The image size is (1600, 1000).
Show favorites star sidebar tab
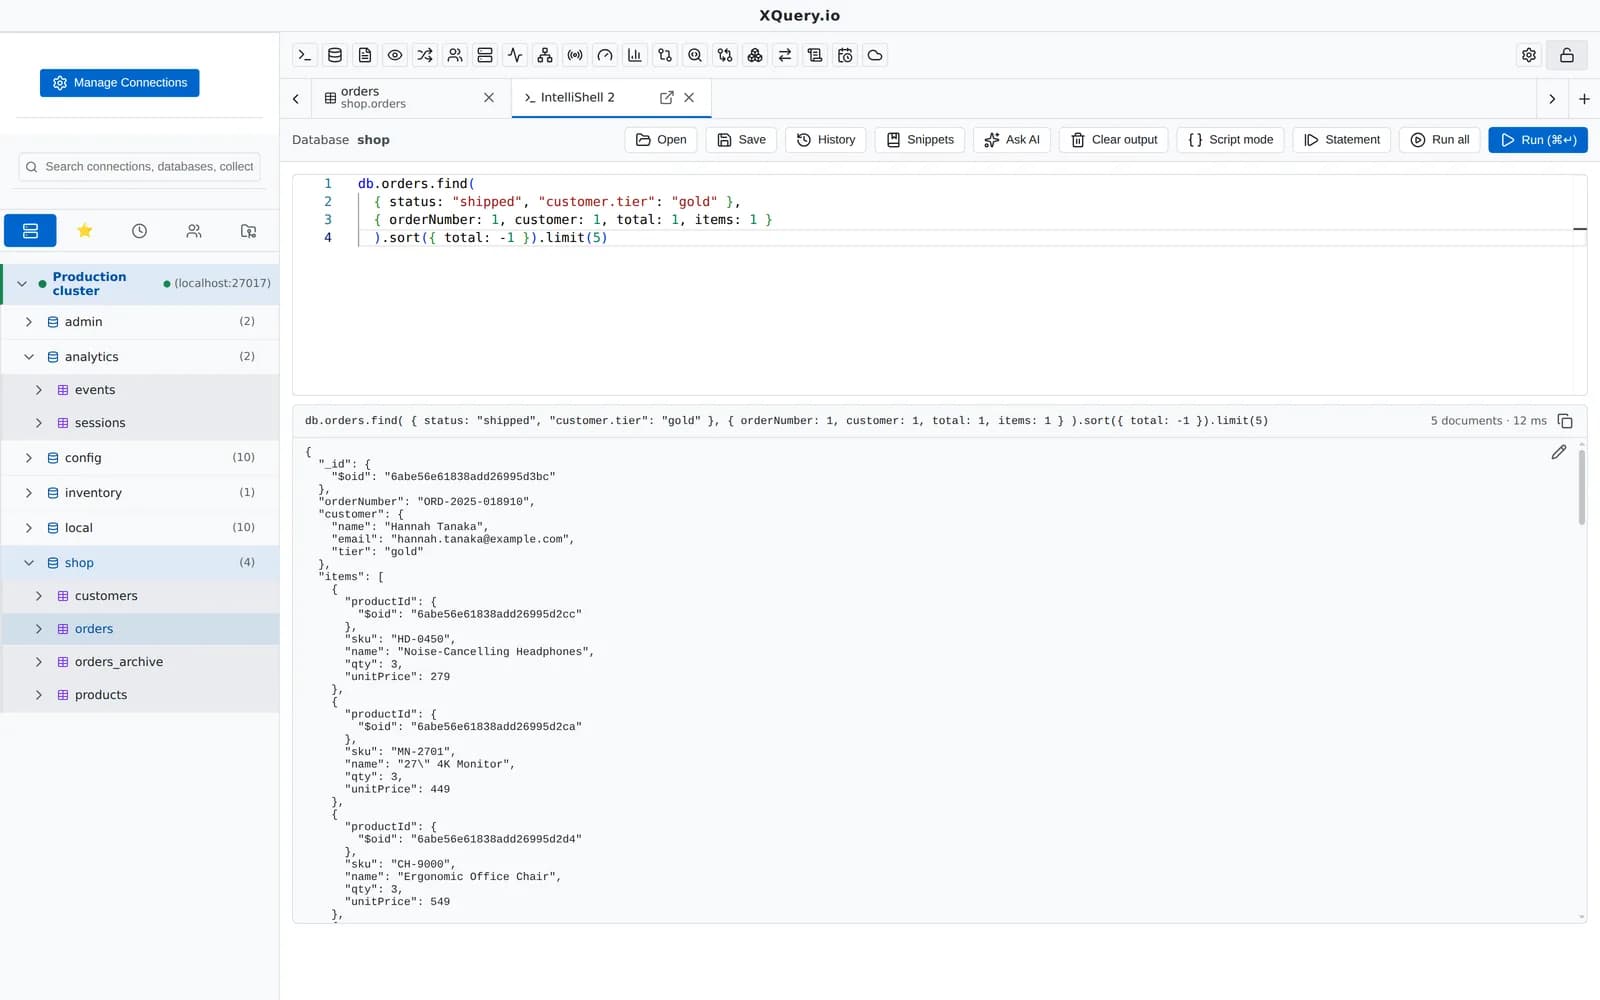pyautogui.click(x=85, y=231)
